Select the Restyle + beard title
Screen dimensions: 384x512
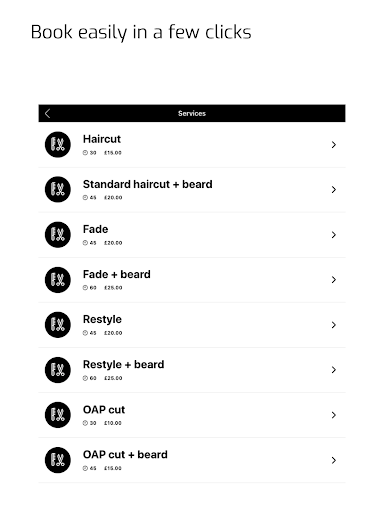pos(123,365)
